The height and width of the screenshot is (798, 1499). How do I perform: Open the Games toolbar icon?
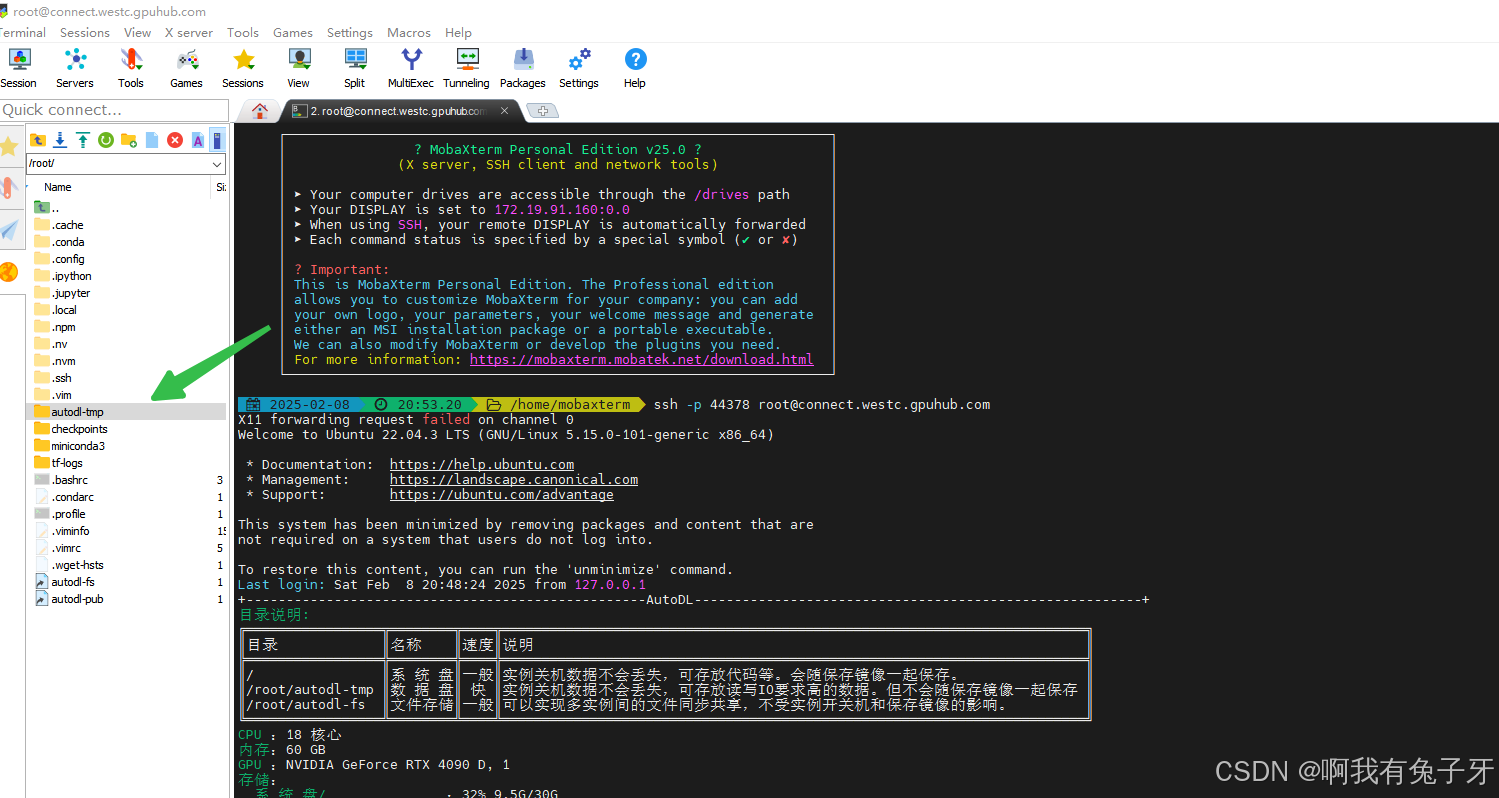[187, 68]
